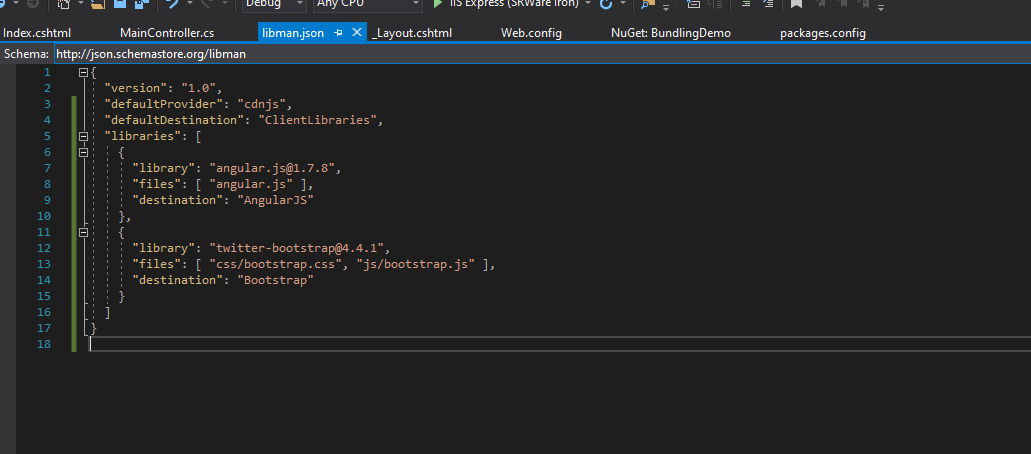Click line number 10 in the gutter
The height and width of the screenshot is (454, 1031).
43,216
